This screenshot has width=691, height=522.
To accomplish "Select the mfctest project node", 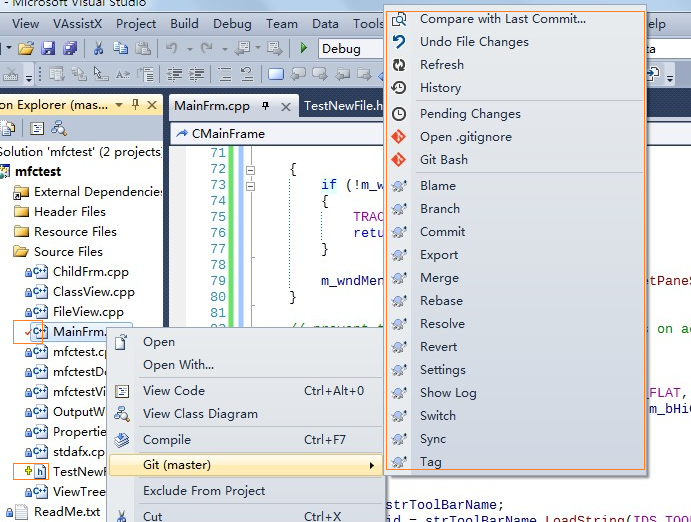I will 38,171.
